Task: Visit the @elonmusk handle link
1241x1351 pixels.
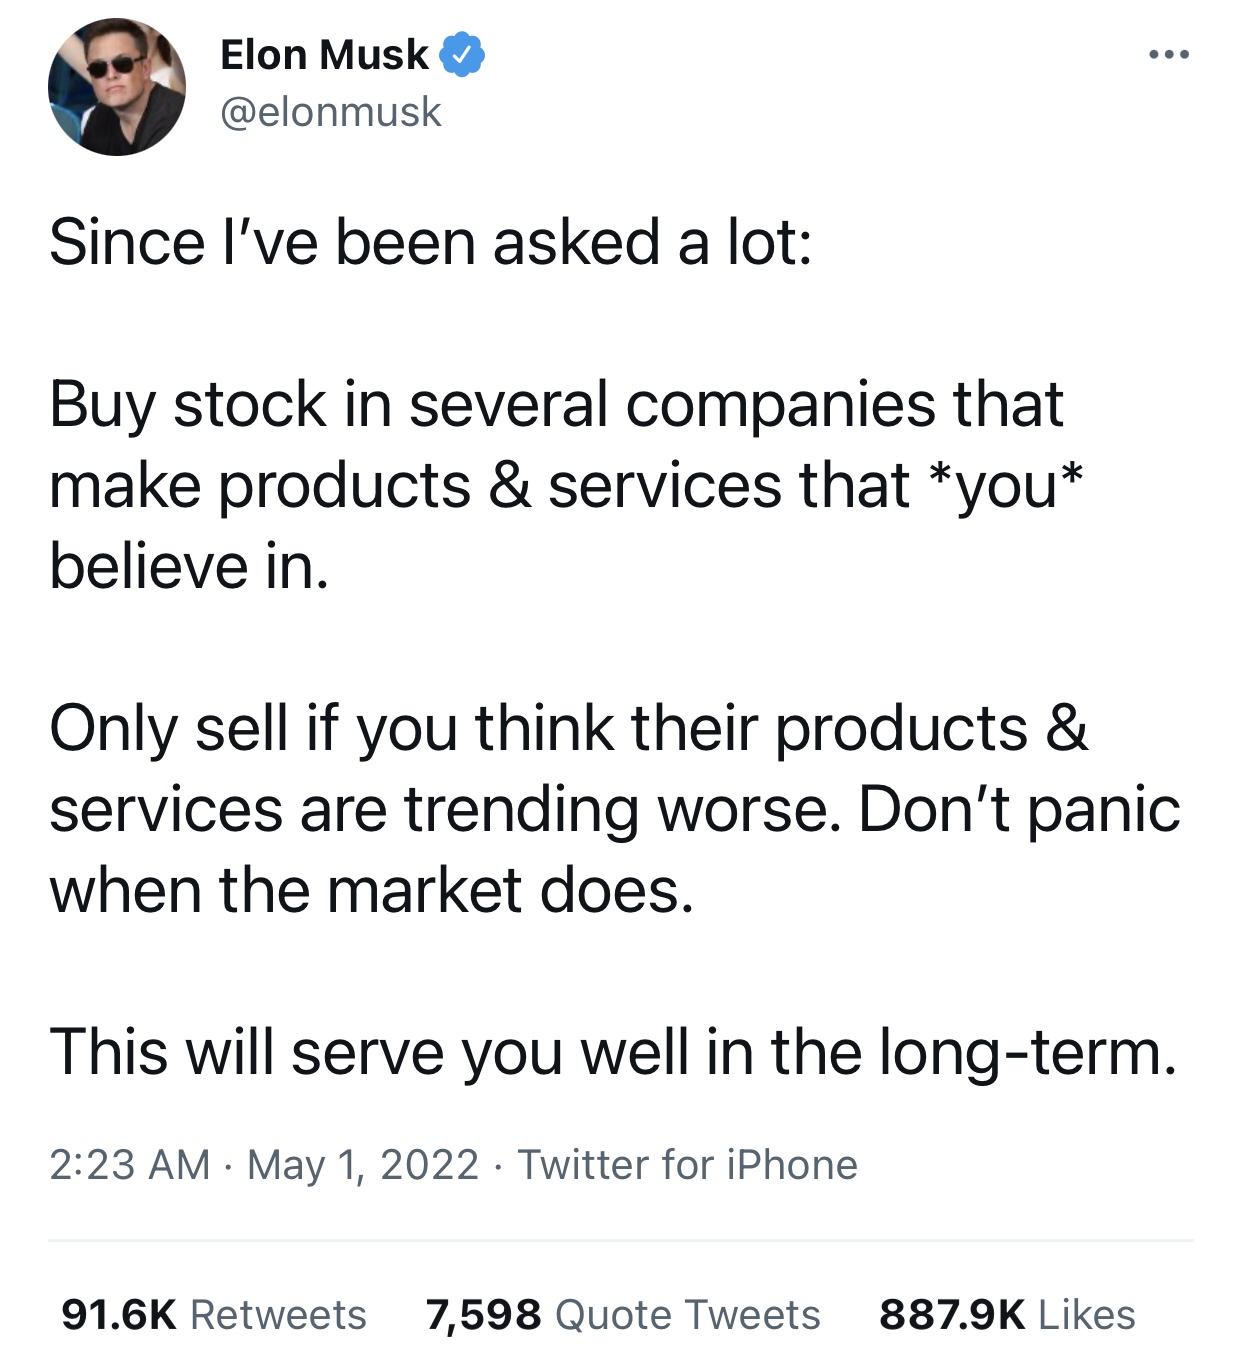Action: (330, 112)
